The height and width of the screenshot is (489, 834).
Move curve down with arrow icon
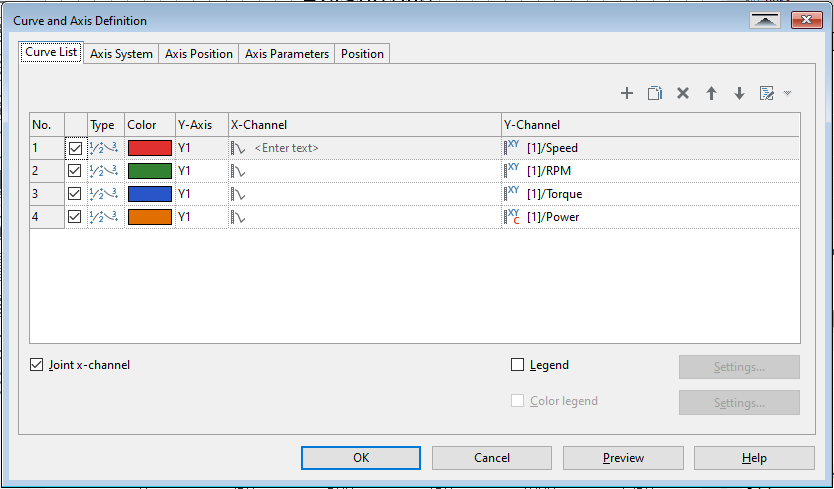739,93
